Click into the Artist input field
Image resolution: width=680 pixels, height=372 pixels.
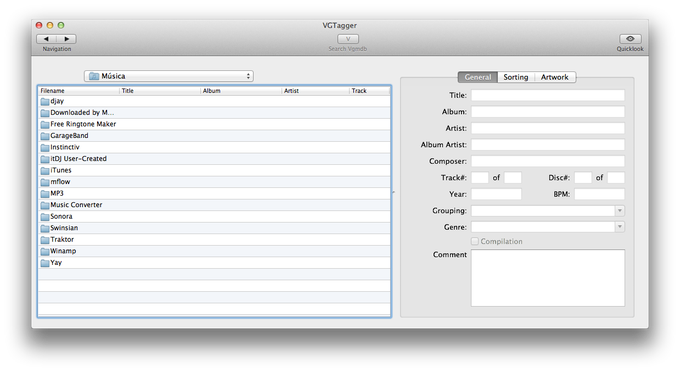click(x=548, y=128)
